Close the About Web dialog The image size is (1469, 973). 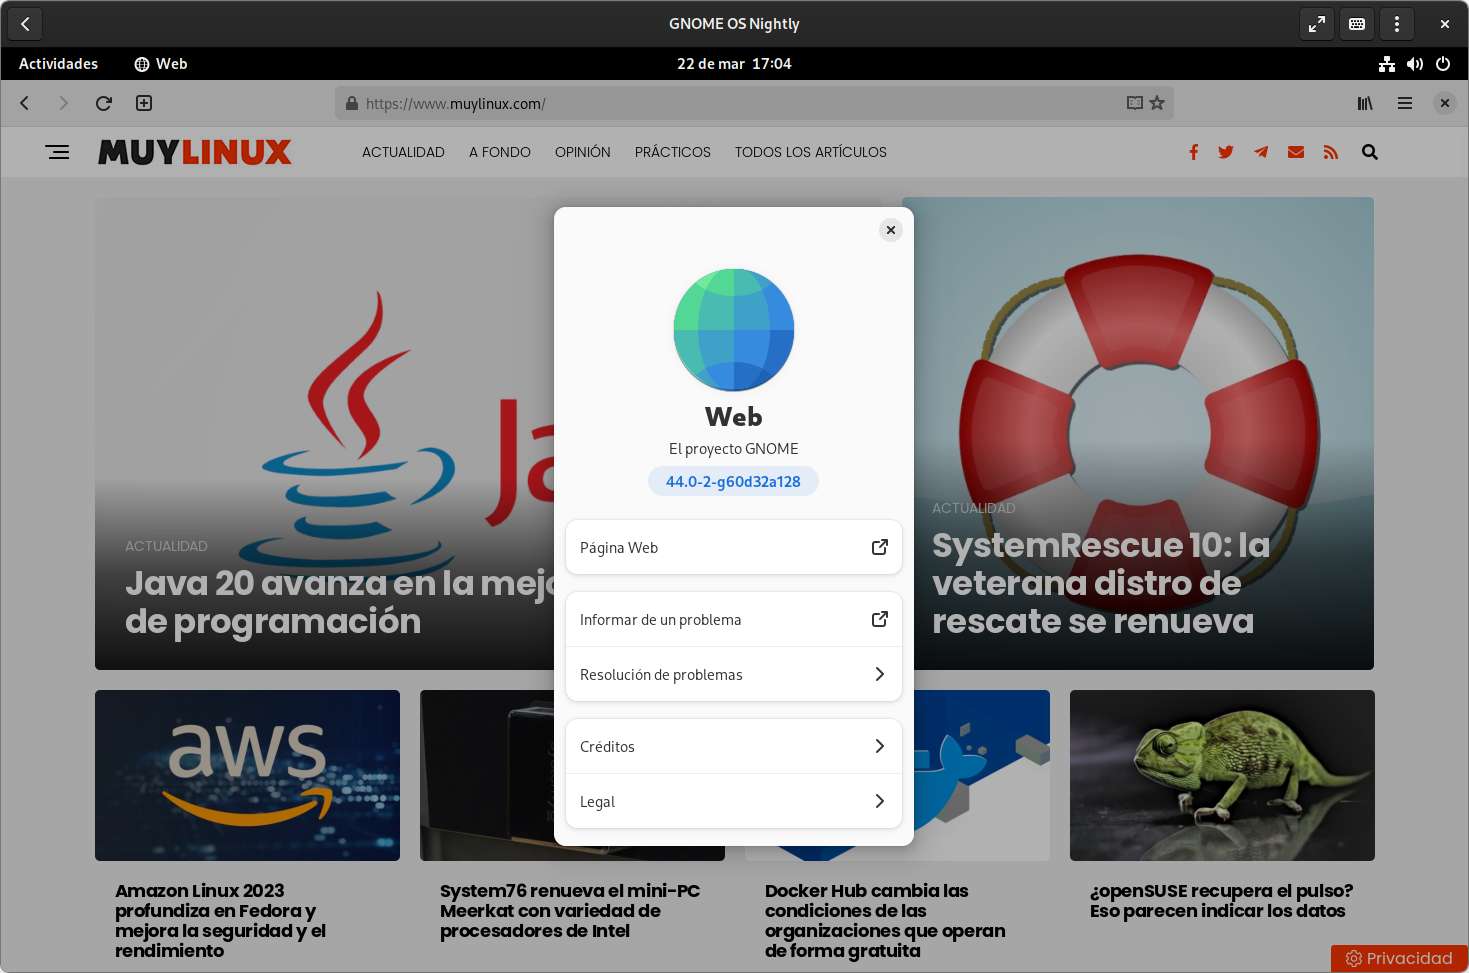pyautogui.click(x=891, y=230)
